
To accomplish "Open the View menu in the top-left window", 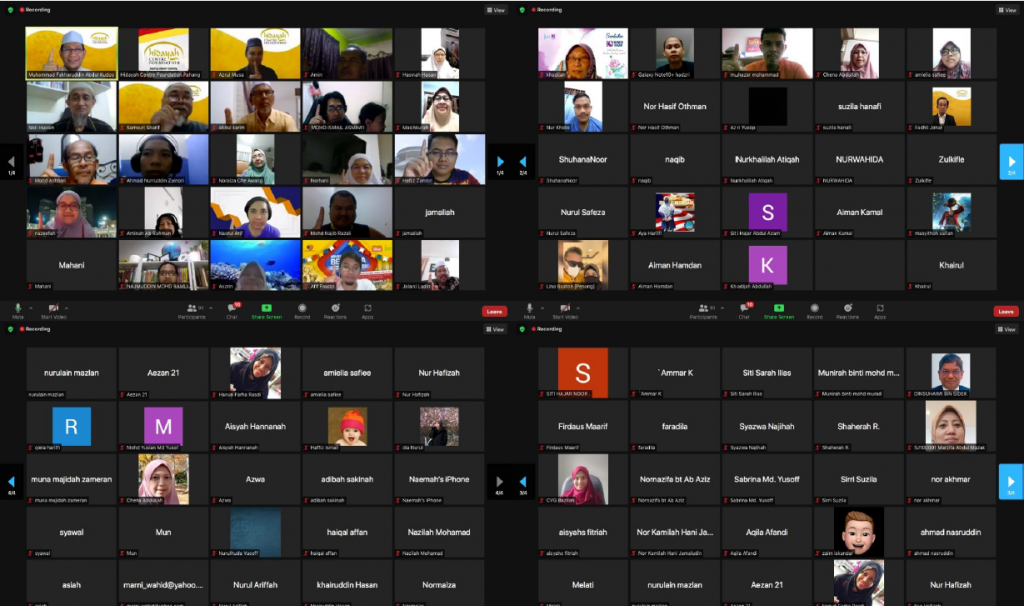I will click(497, 10).
